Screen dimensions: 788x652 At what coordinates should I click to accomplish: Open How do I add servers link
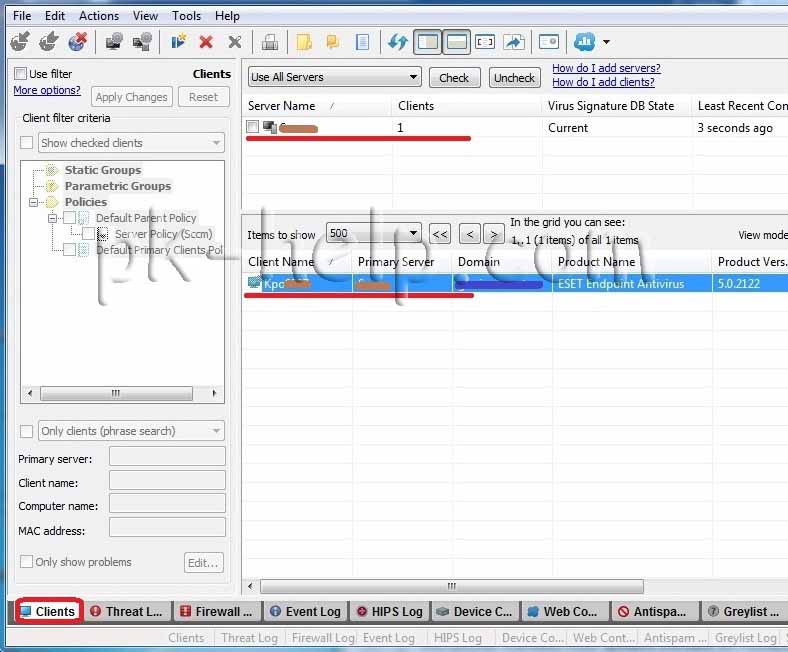point(606,68)
